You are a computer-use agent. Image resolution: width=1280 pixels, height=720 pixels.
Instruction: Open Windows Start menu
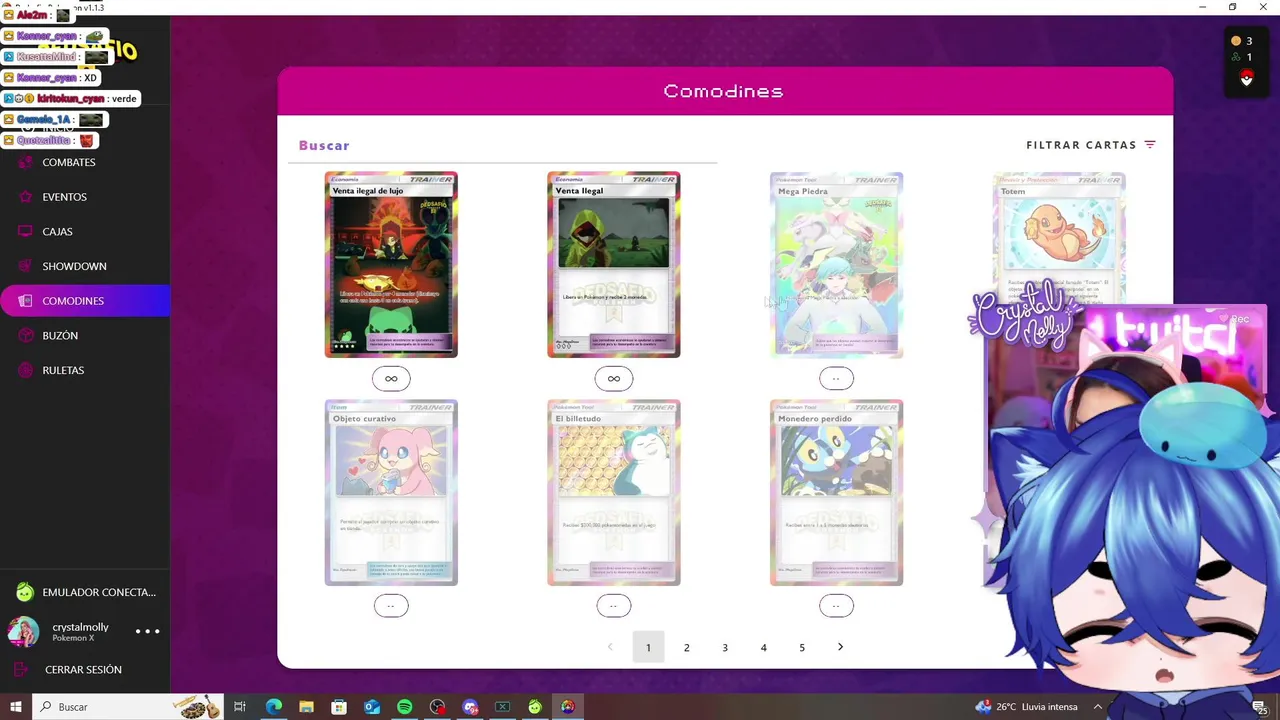[15, 707]
